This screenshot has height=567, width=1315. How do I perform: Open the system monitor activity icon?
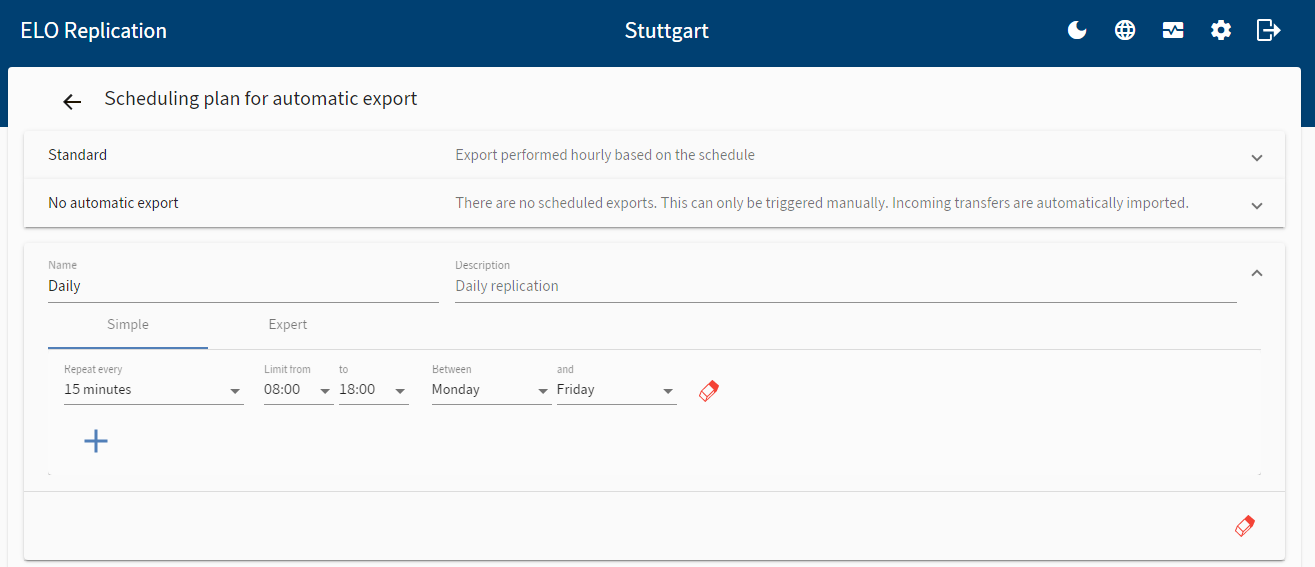pyautogui.click(x=1173, y=30)
